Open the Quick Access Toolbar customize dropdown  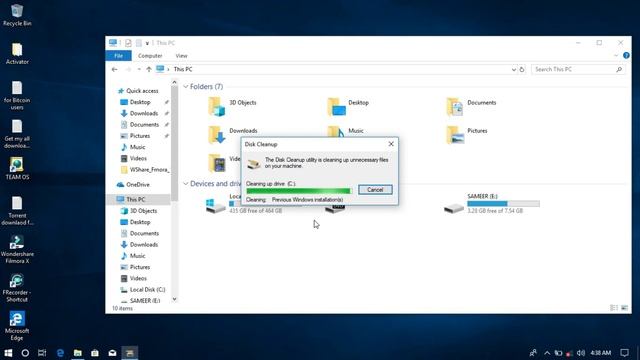147,43
